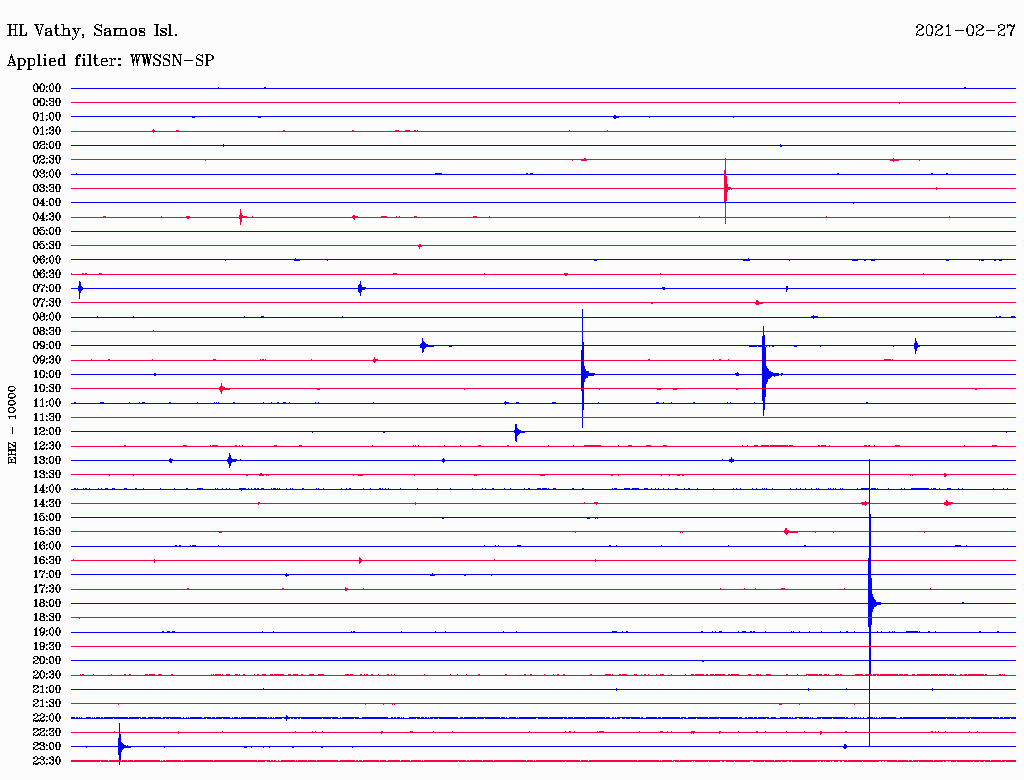
Task: Select the 09:30 time label
Action: click(x=46, y=360)
